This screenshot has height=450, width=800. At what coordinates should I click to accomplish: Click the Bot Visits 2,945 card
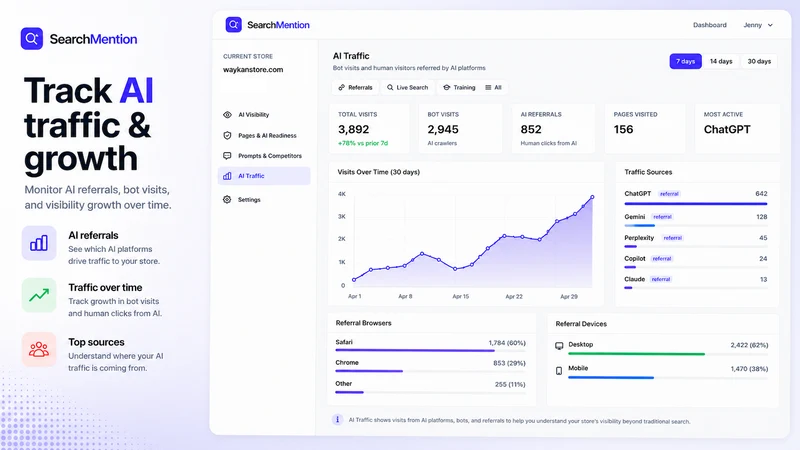tap(460, 129)
